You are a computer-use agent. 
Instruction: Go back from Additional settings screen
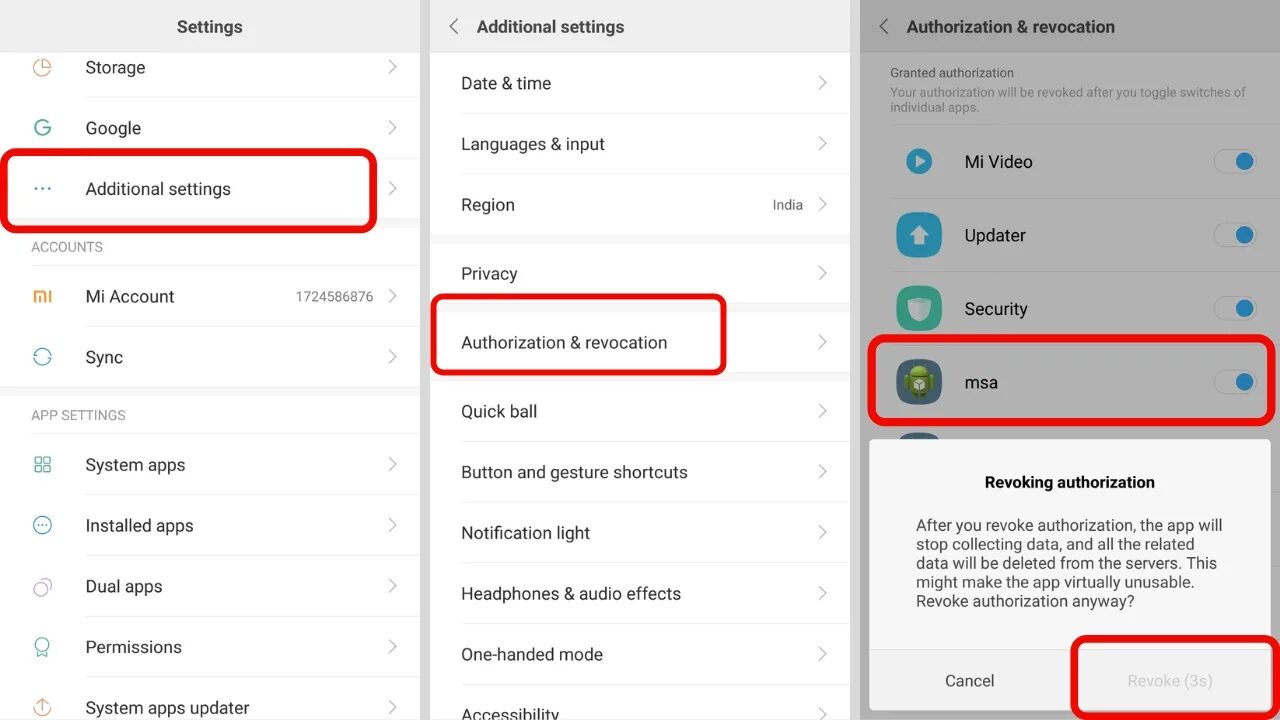[454, 27]
